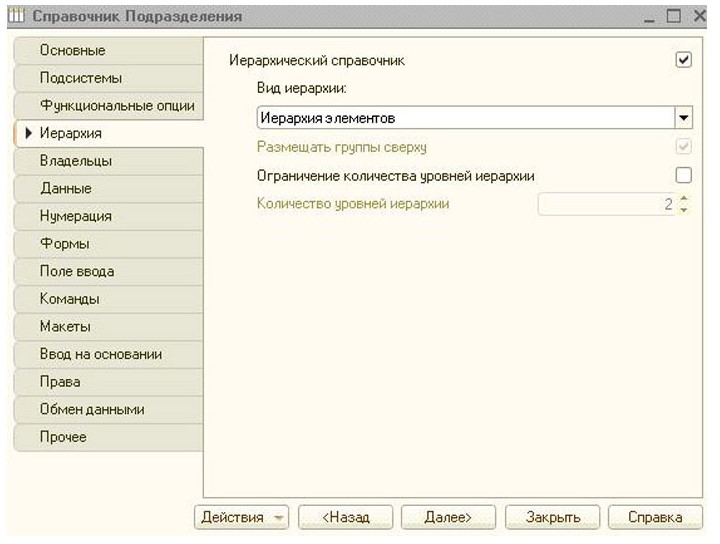720x544 pixels.
Task: Open the Команды tab
Action: click(x=70, y=299)
